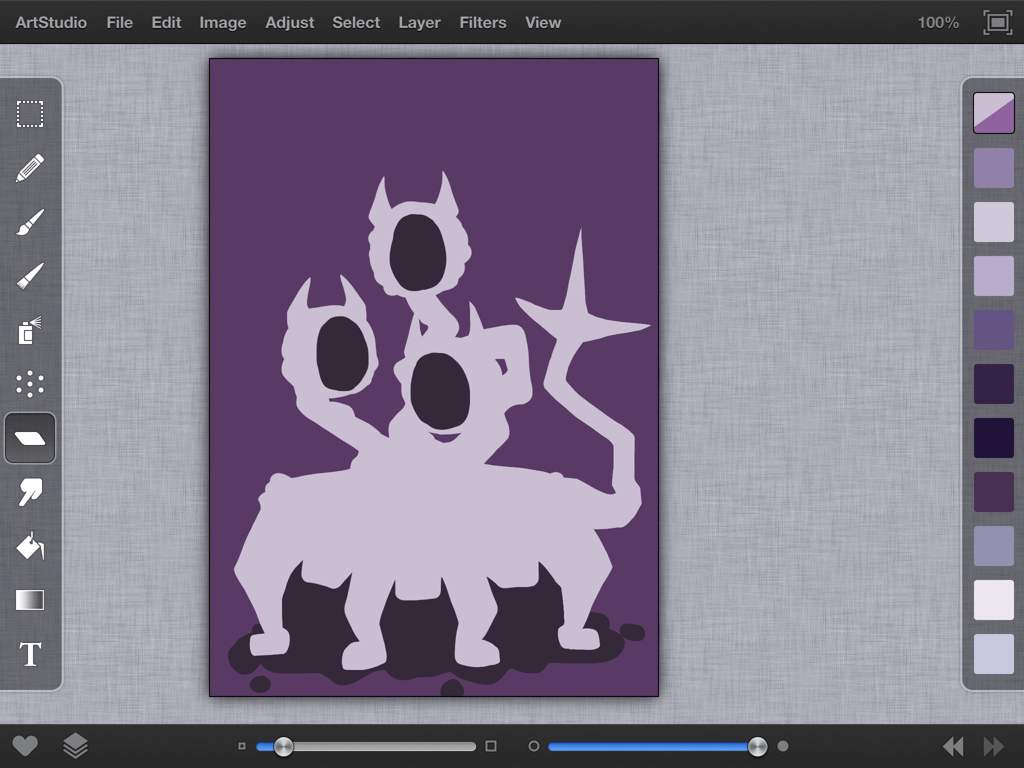The image size is (1024, 768).
Task: Open the foreground/background color selector
Action: [993, 113]
